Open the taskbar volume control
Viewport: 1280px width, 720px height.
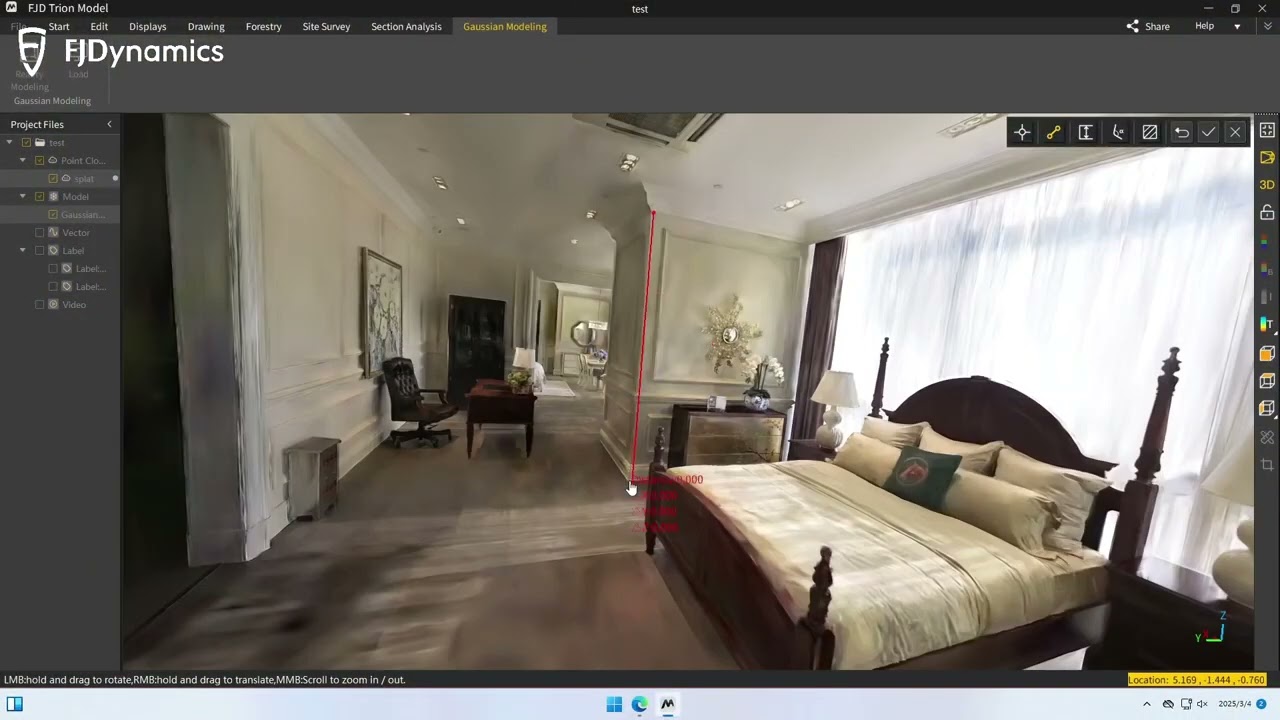click(1202, 704)
